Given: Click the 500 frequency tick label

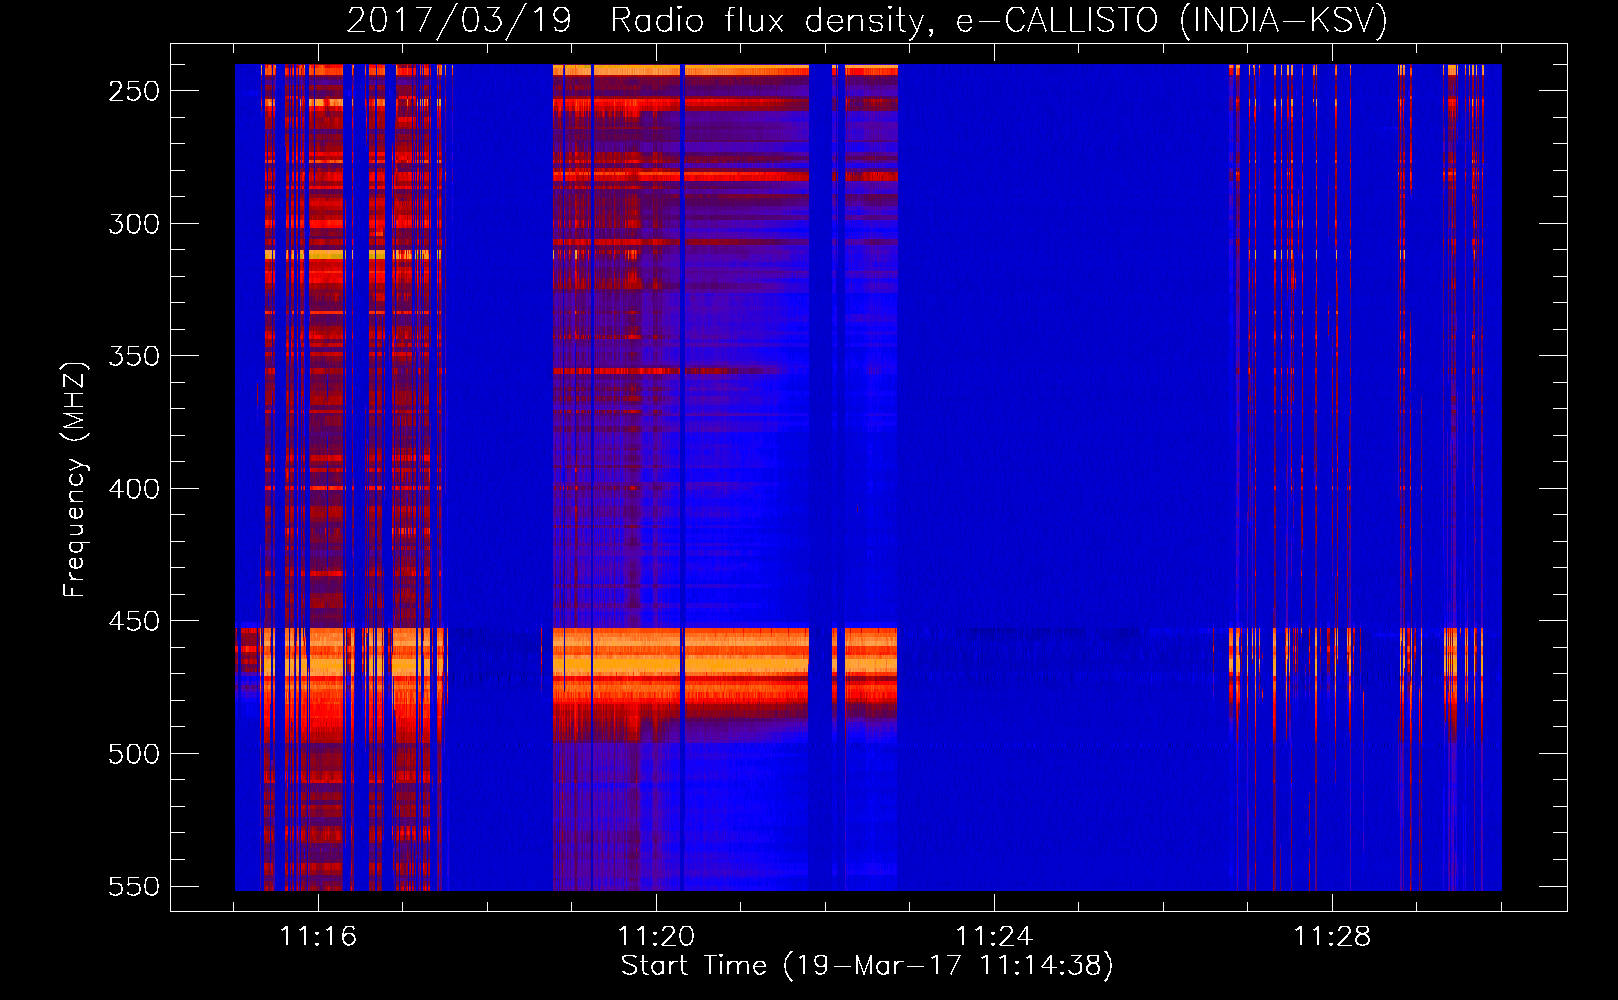Looking at the screenshot, I should pyautogui.click(x=134, y=754).
